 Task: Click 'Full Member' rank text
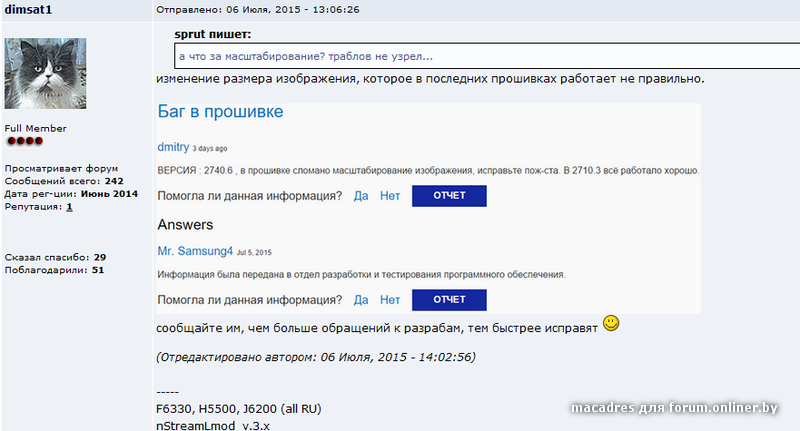36,129
